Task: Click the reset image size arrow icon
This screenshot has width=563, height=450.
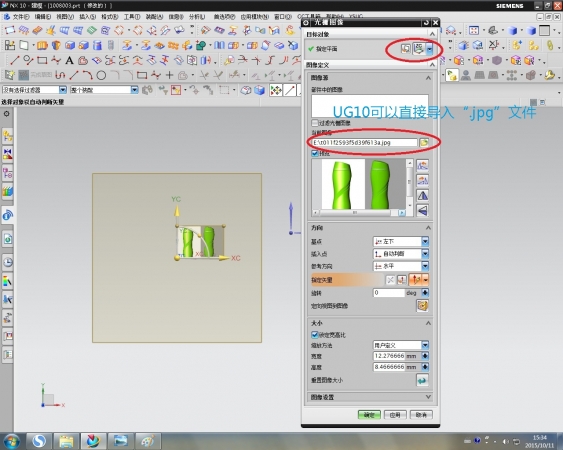Action: (422, 380)
